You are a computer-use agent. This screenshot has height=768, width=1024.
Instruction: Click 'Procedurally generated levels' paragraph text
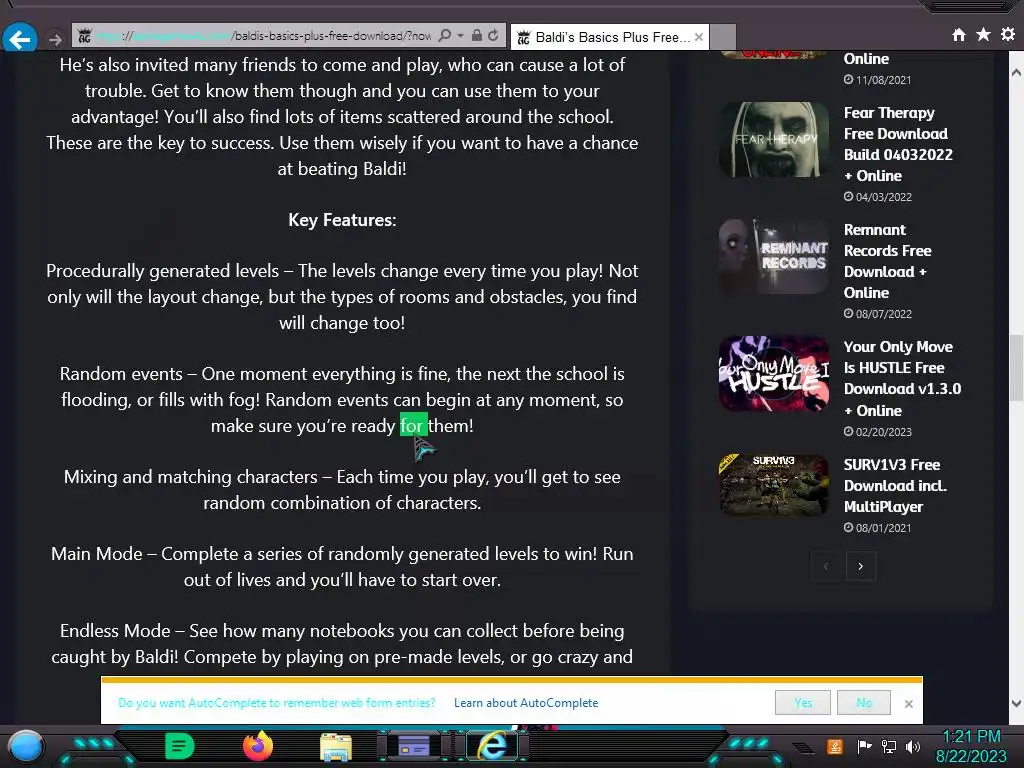pos(342,296)
